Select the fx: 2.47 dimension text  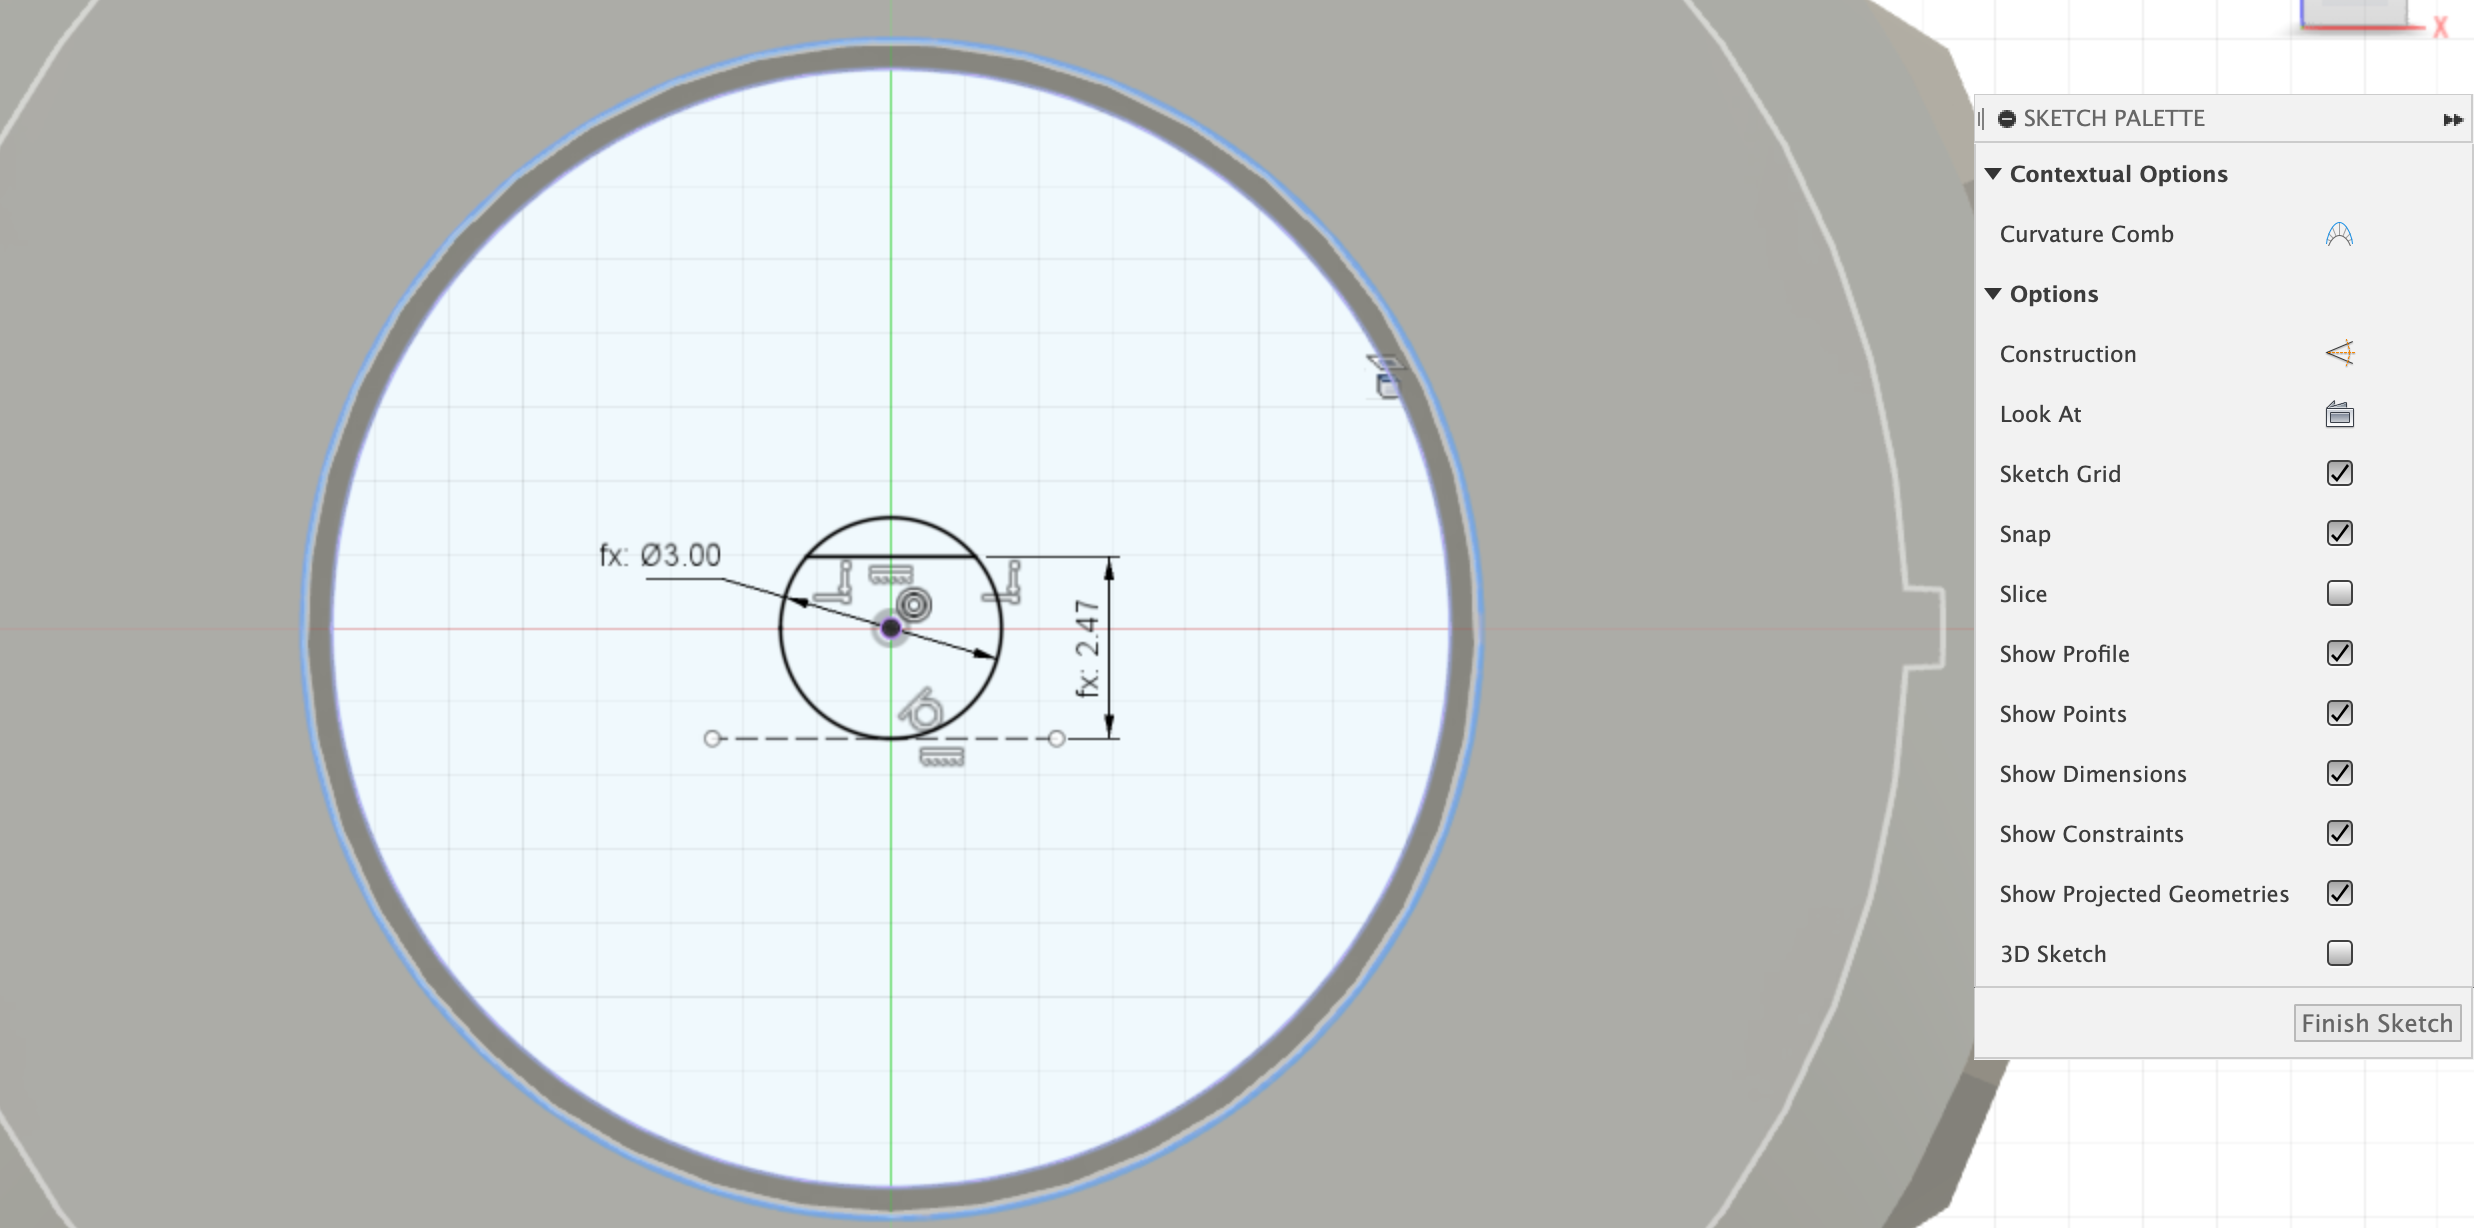click(1087, 648)
